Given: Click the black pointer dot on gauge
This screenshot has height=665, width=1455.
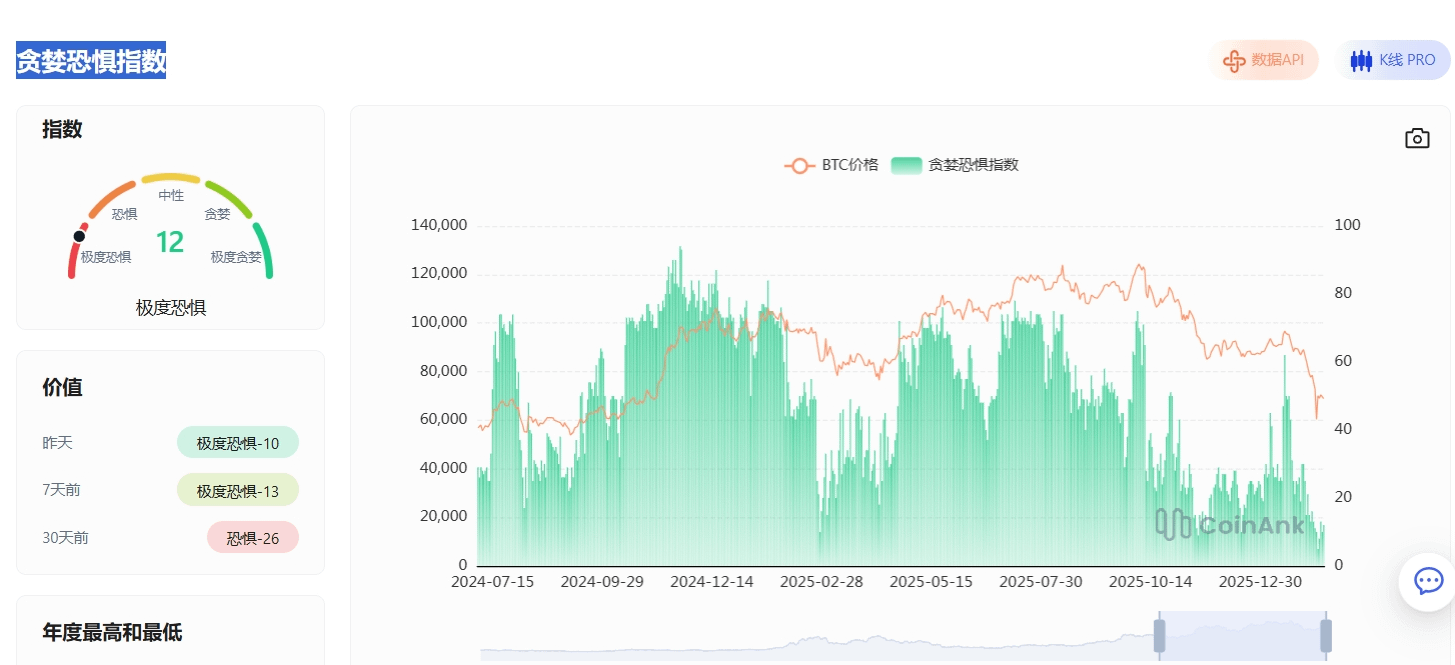Looking at the screenshot, I should [x=79, y=236].
